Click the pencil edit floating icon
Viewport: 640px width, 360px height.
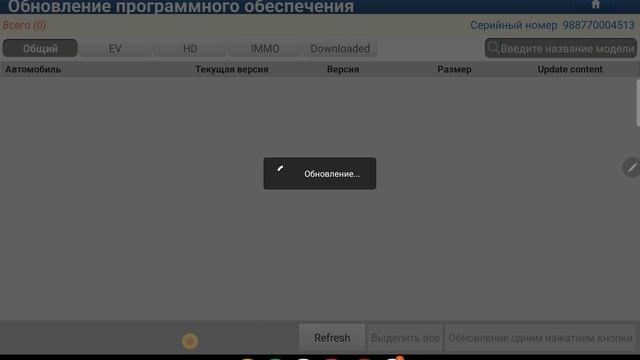click(x=631, y=167)
